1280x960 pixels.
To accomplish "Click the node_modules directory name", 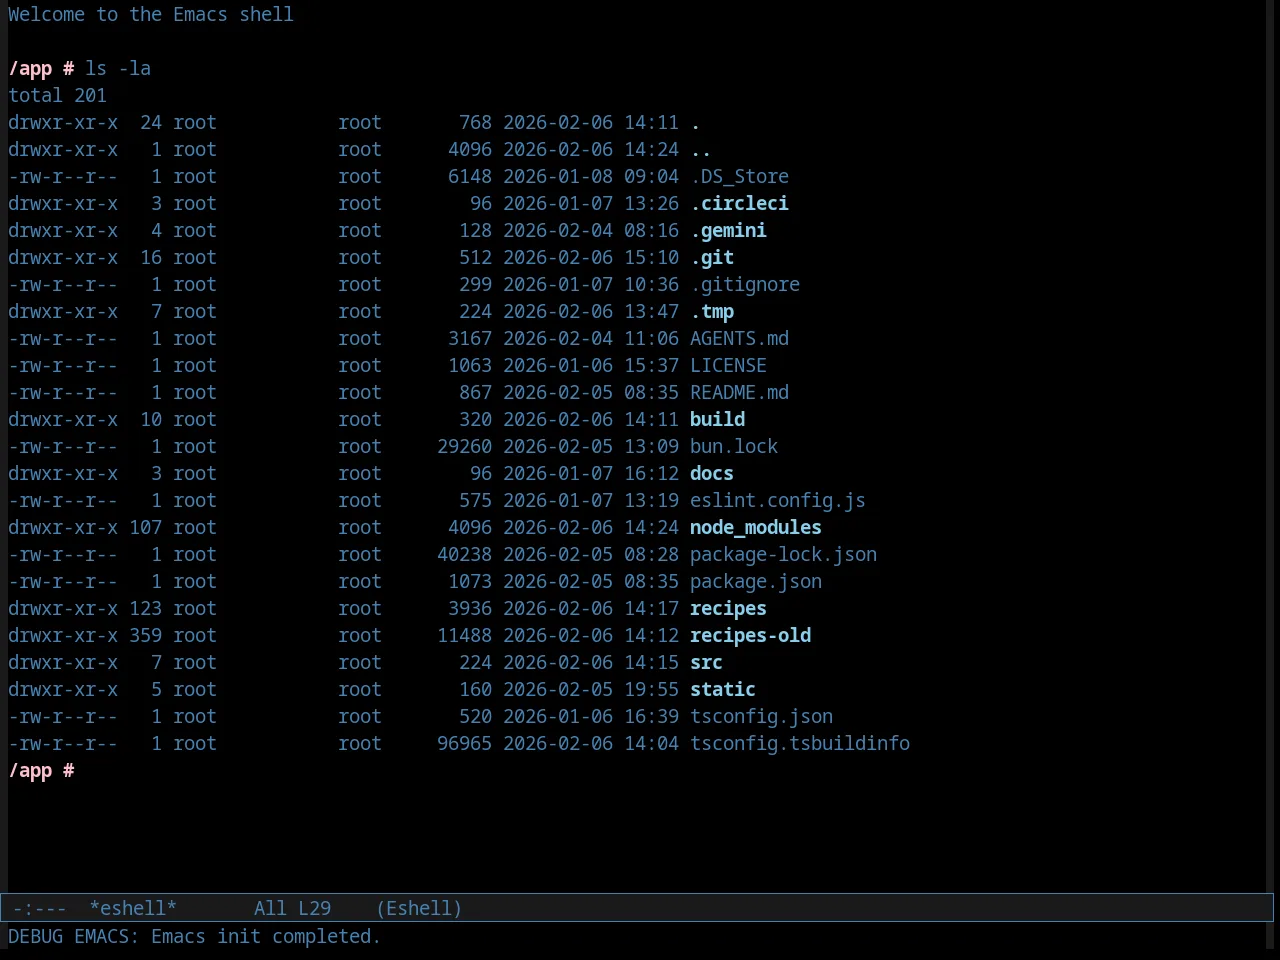I will click(756, 527).
